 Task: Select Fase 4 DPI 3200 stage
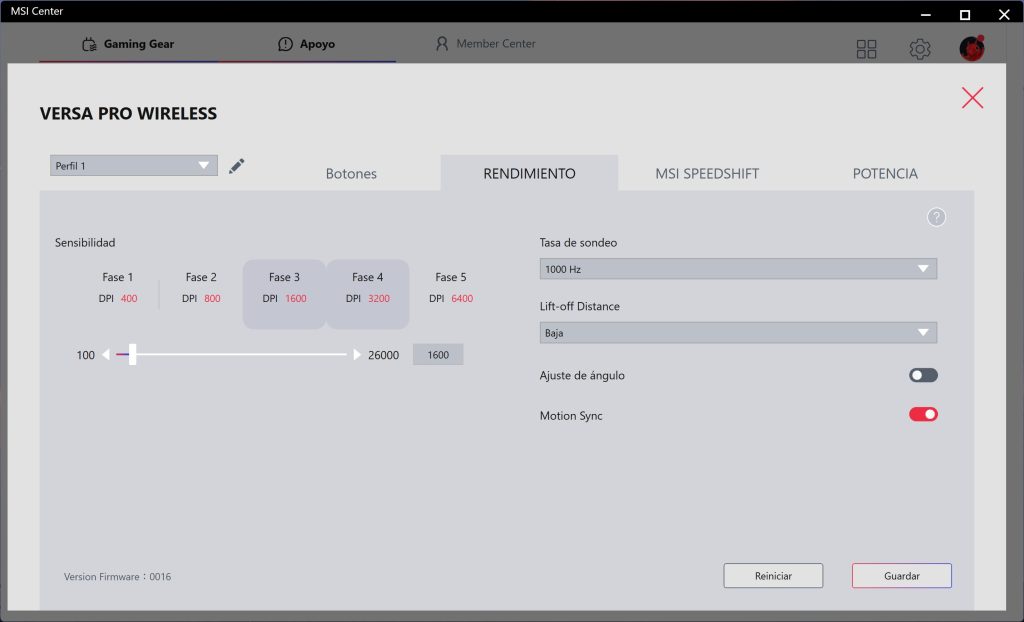tap(368, 294)
